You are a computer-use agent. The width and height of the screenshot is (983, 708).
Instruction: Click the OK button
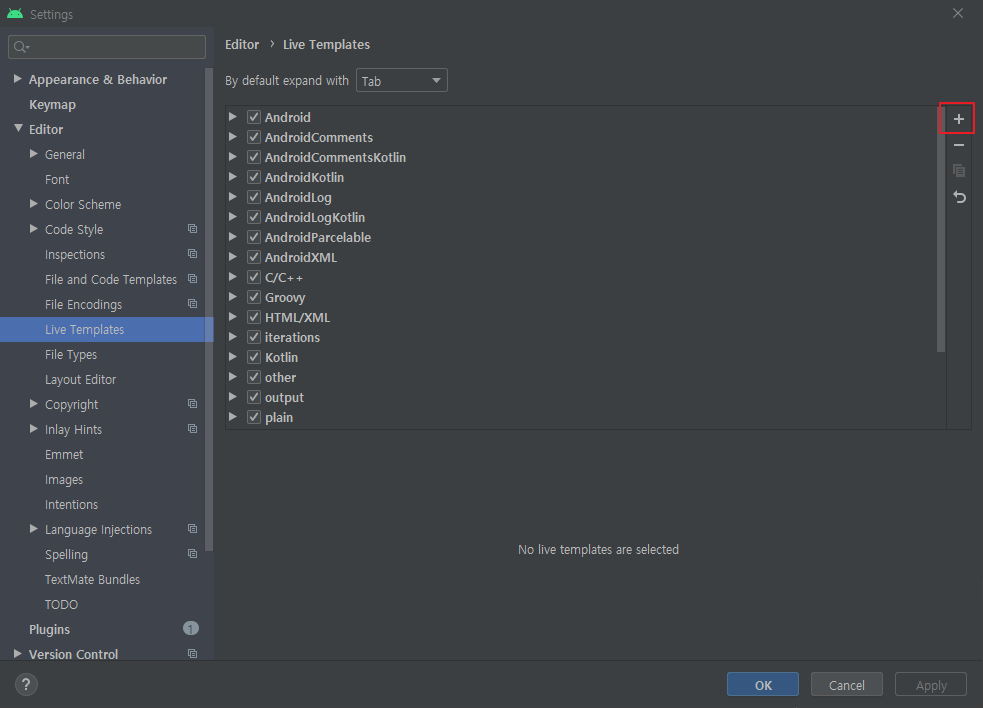[x=763, y=684]
